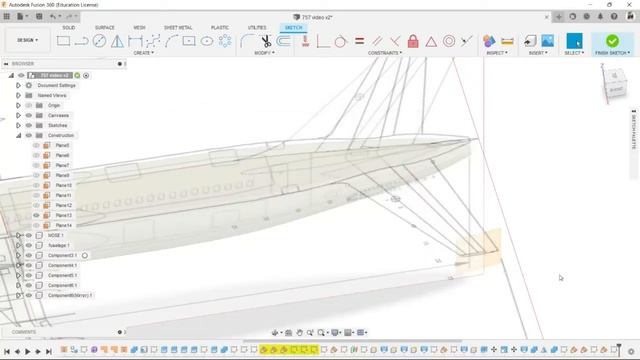The height and width of the screenshot is (360, 640).
Task: Open the new design tab plus button
Action: pos(559,17)
